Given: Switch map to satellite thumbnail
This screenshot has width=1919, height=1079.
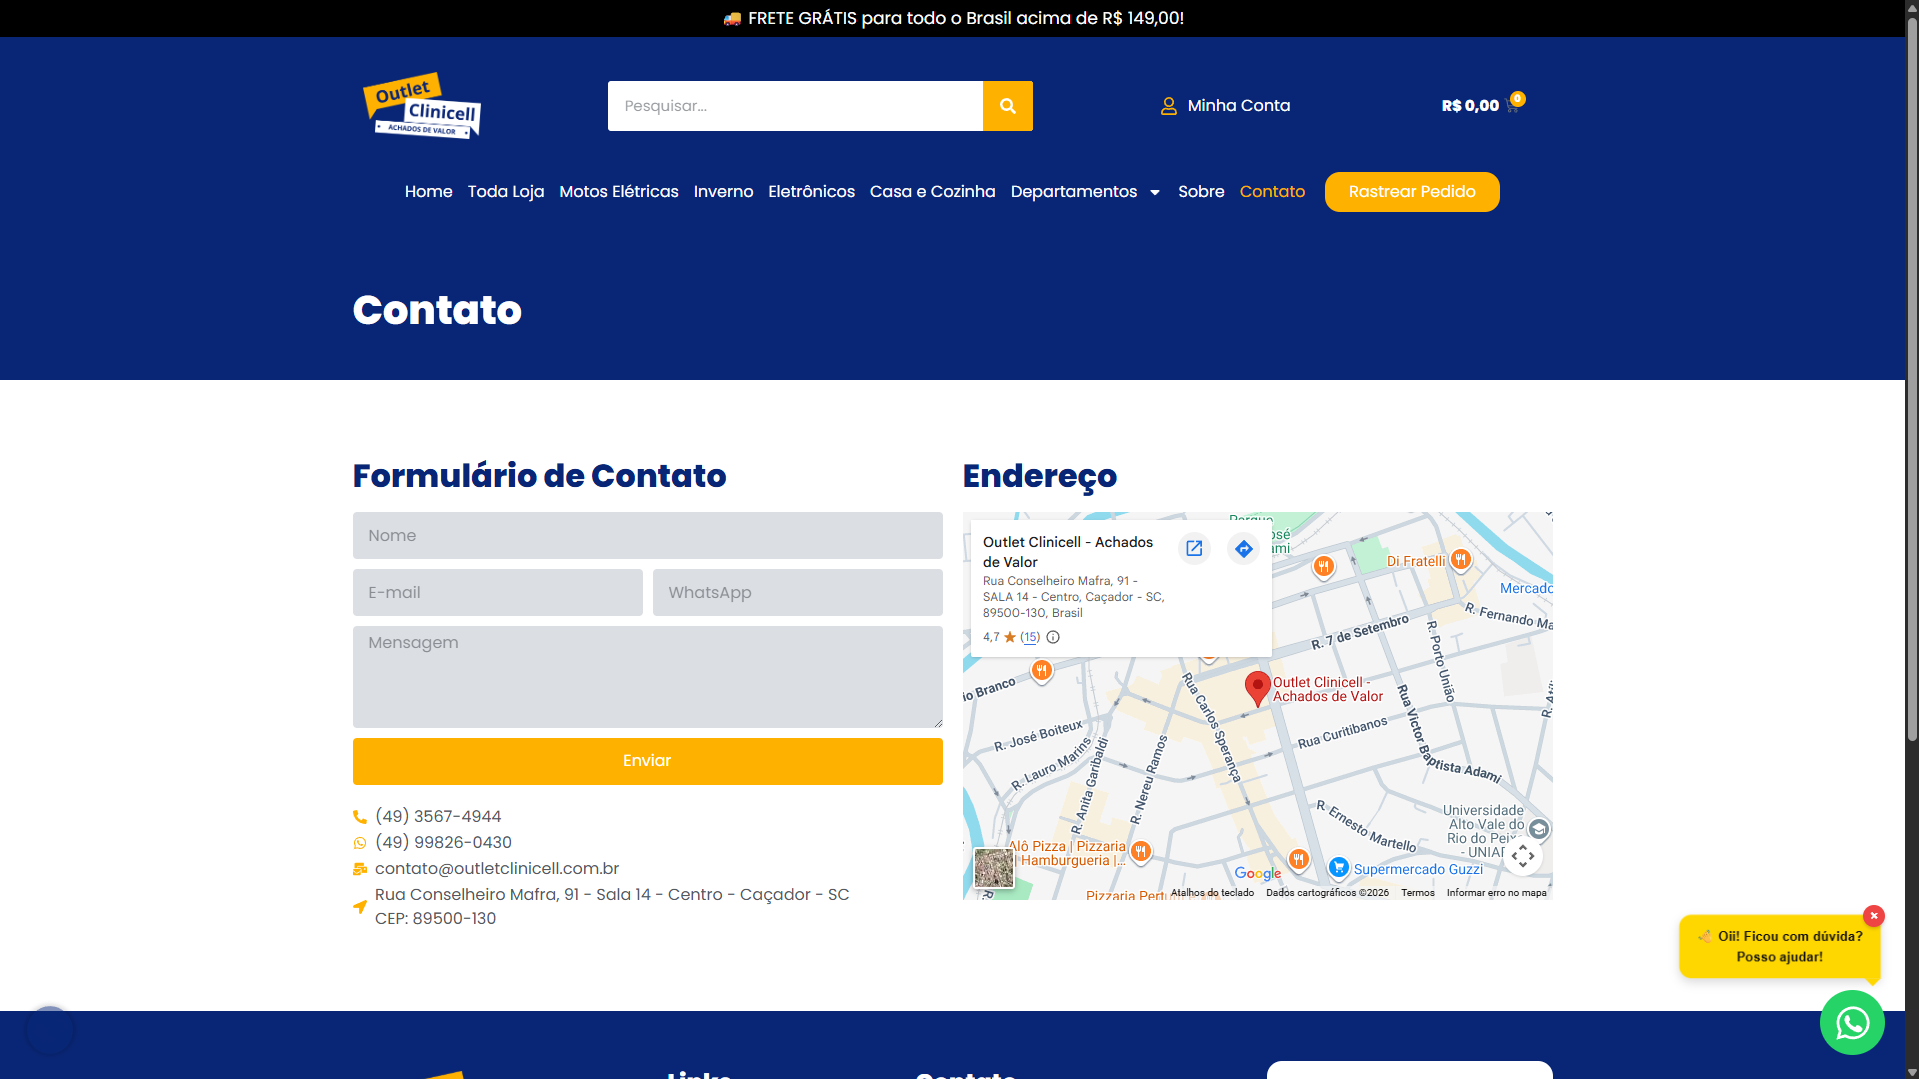Looking at the screenshot, I should (994, 868).
